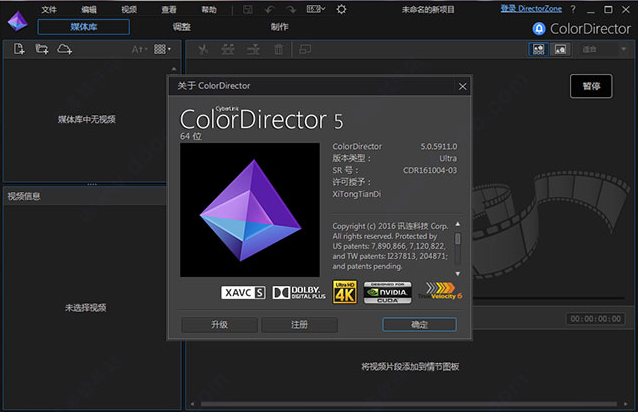Switch to the 调整 tab

pyautogui.click(x=181, y=27)
